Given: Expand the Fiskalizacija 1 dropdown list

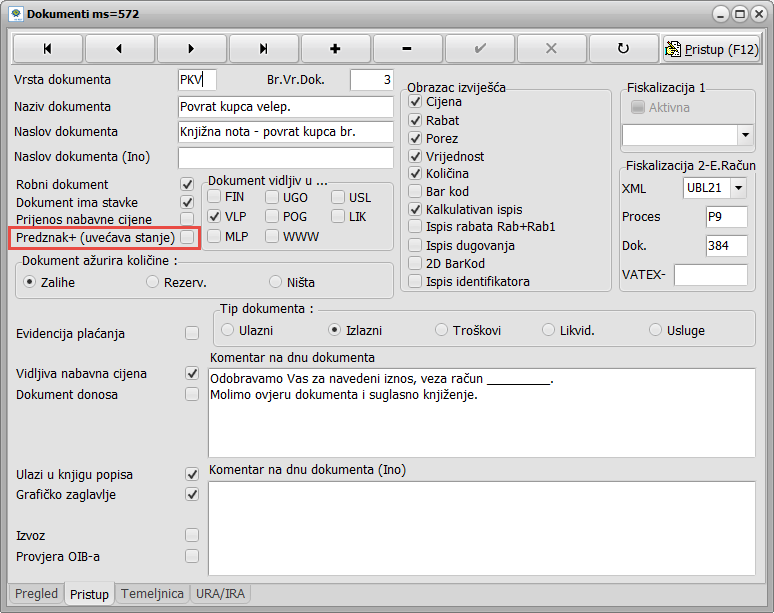Looking at the screenshot, I should [x=745, y=134].
